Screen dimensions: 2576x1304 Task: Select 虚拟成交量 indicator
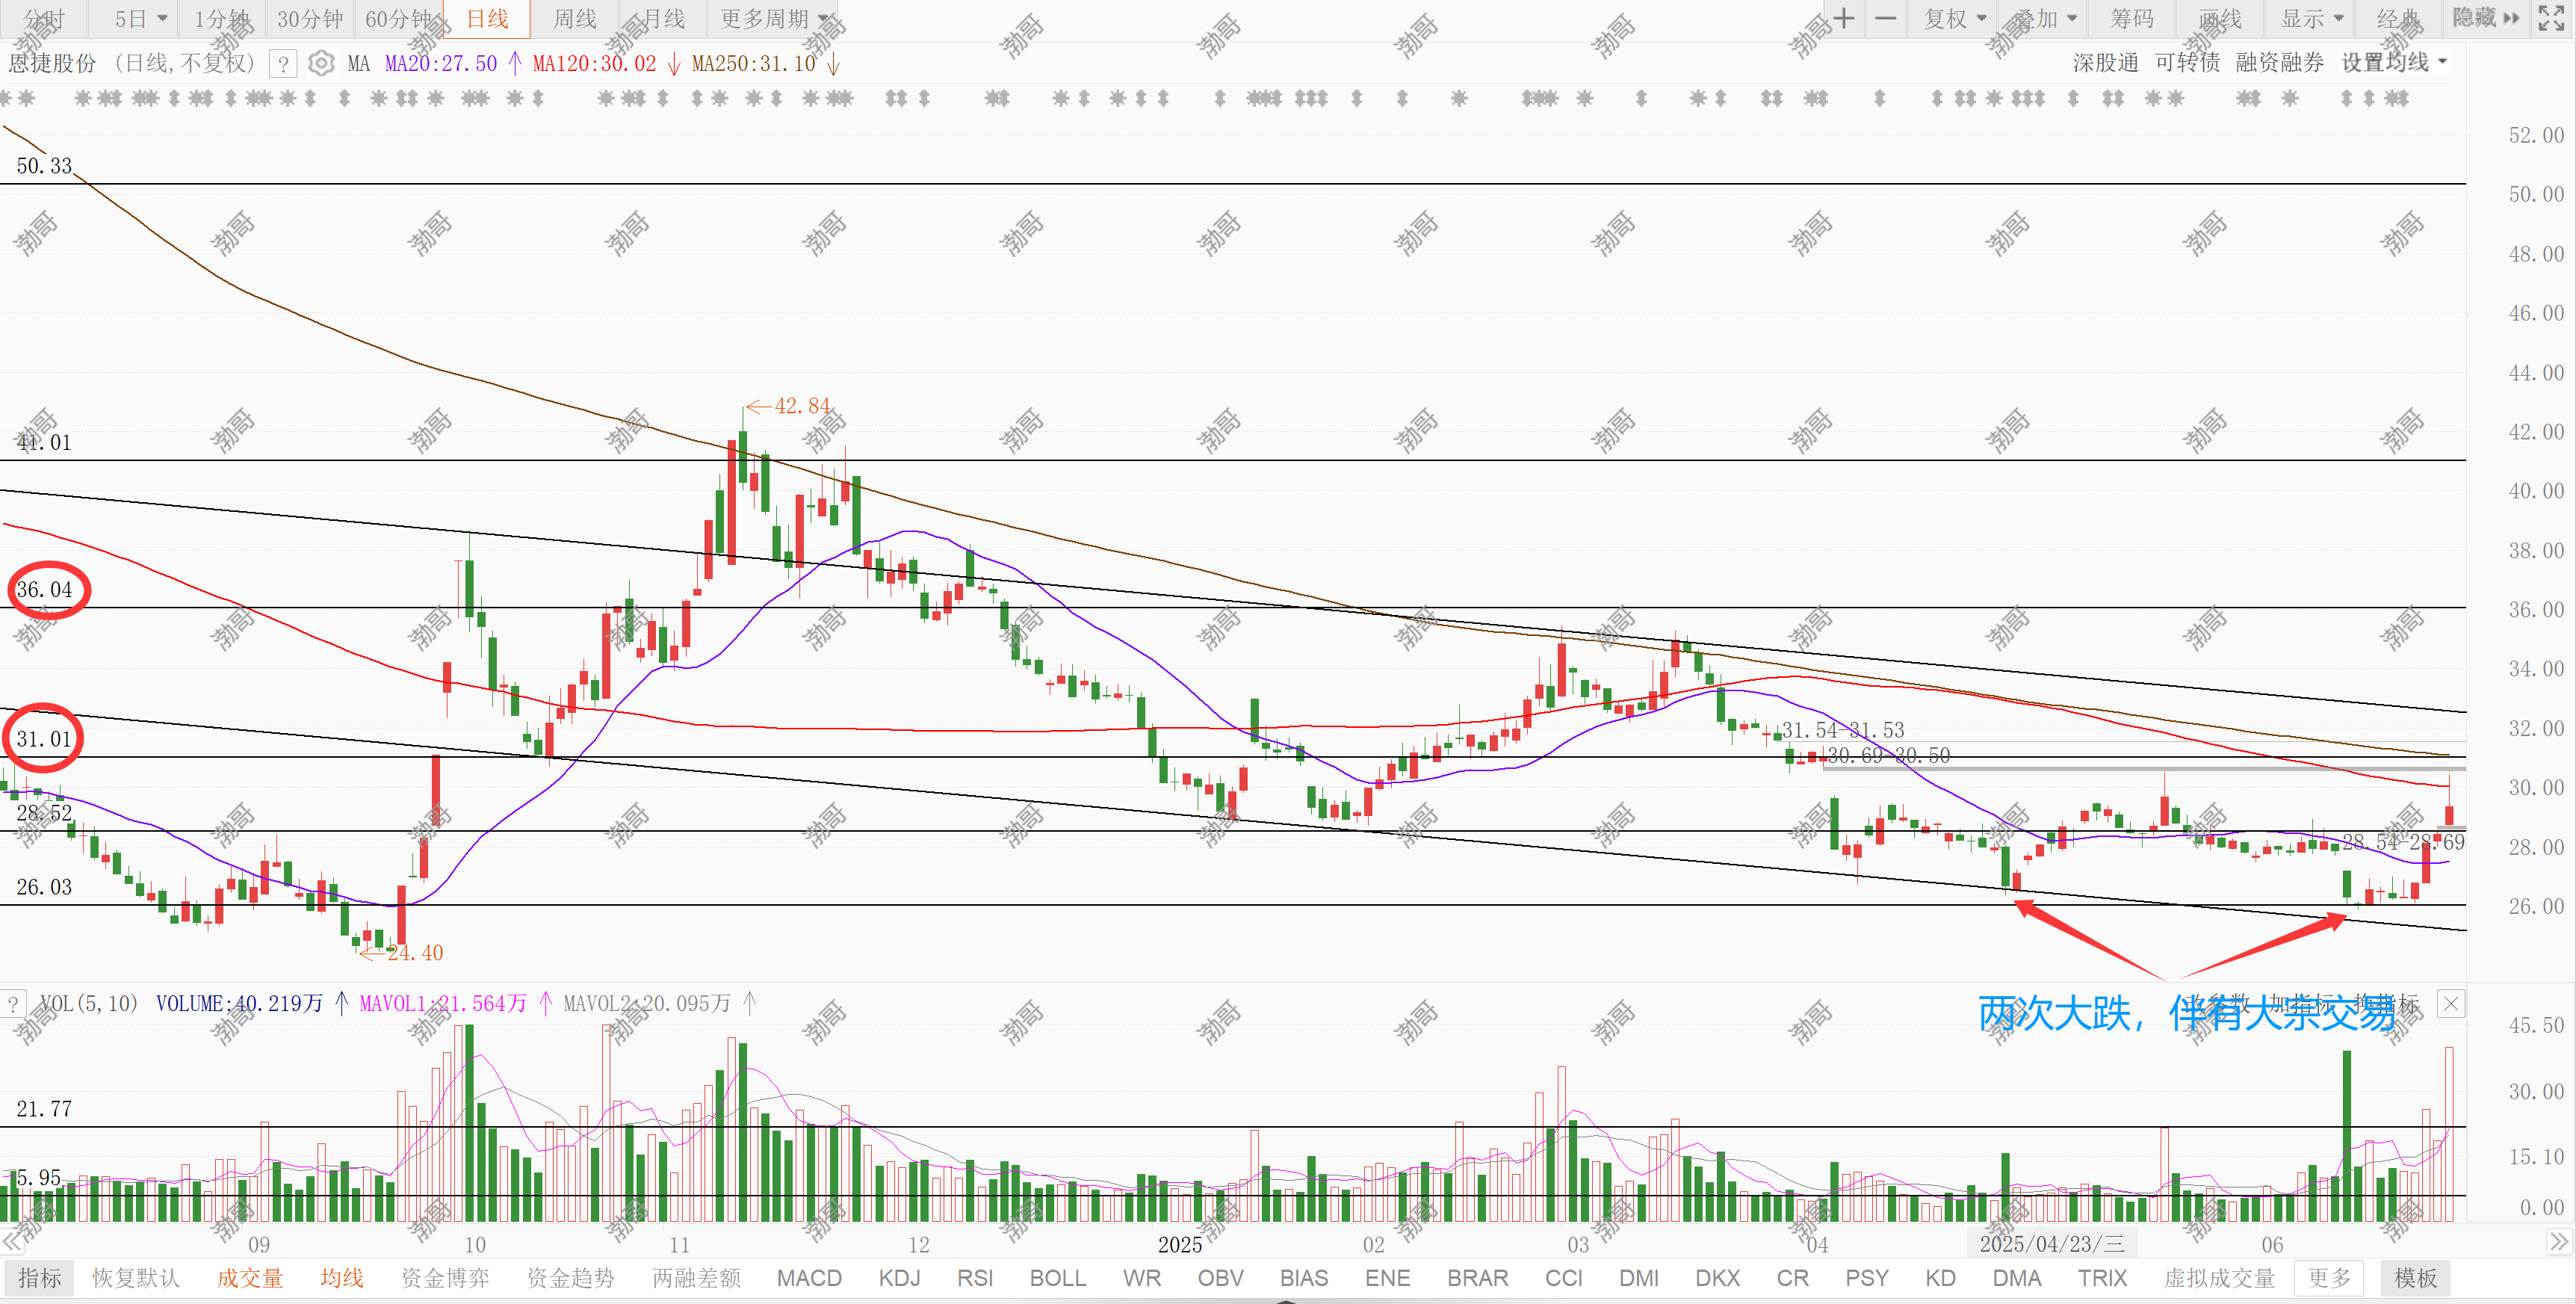click(2220, 1278)
